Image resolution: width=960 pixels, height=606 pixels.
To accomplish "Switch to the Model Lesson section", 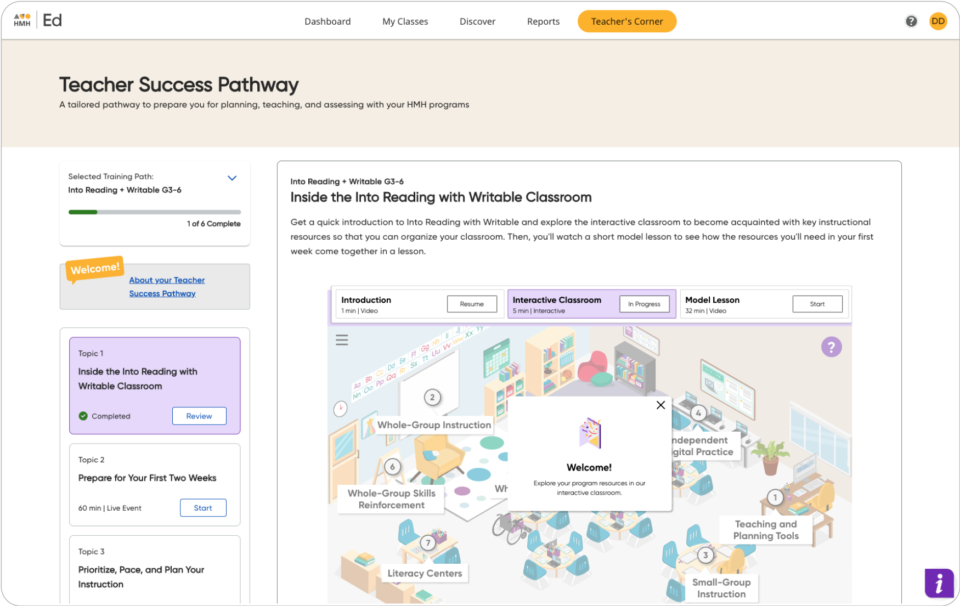I will (818, 304).
